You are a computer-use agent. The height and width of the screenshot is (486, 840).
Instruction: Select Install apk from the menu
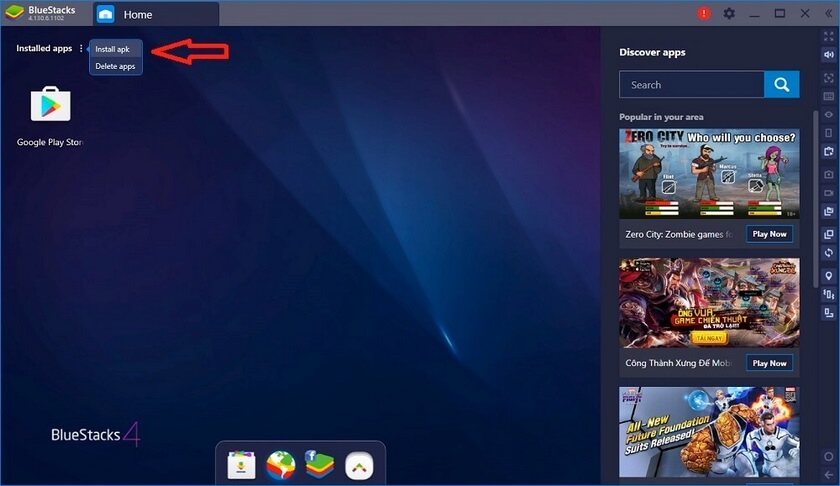(x=112, y=49)
